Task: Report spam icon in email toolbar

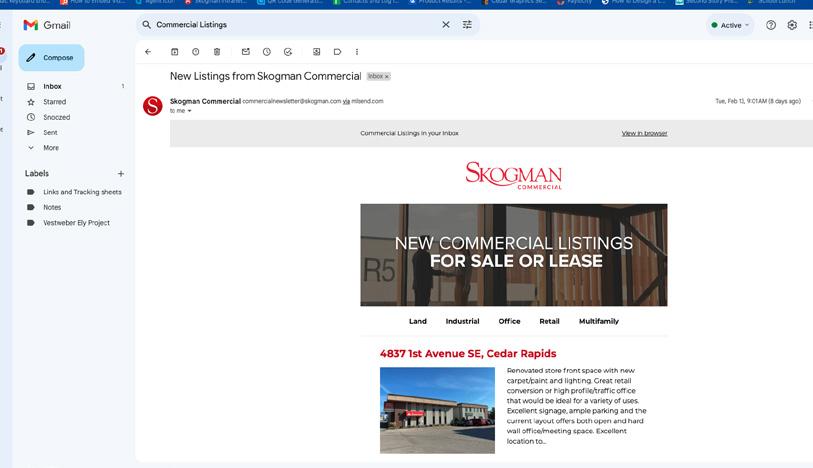Action: click(195, 52)
